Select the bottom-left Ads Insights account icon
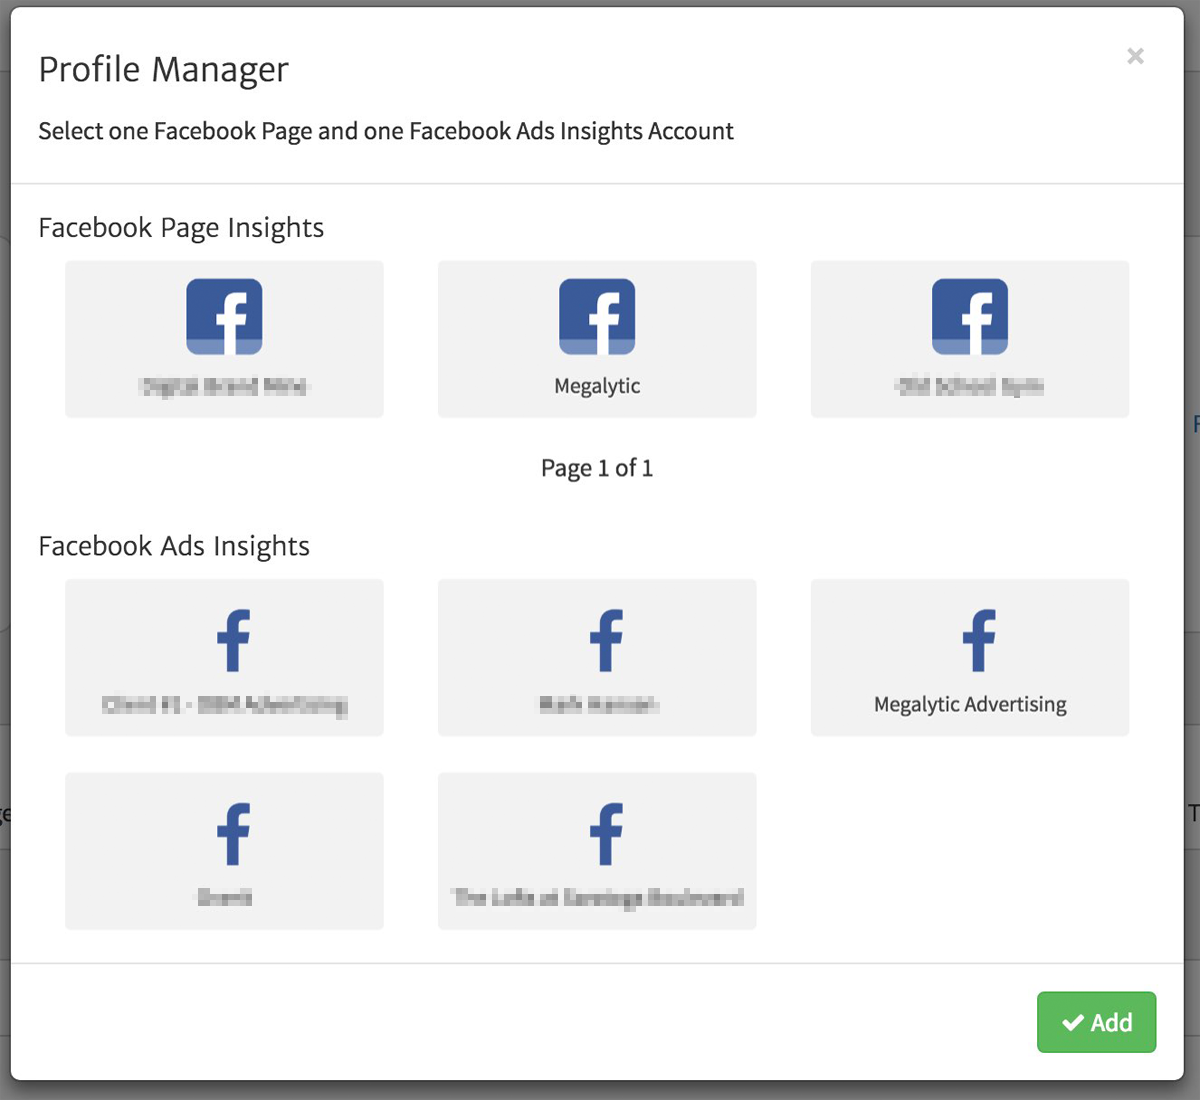Screen dimensions: 1200x1102 coord(233,834)
